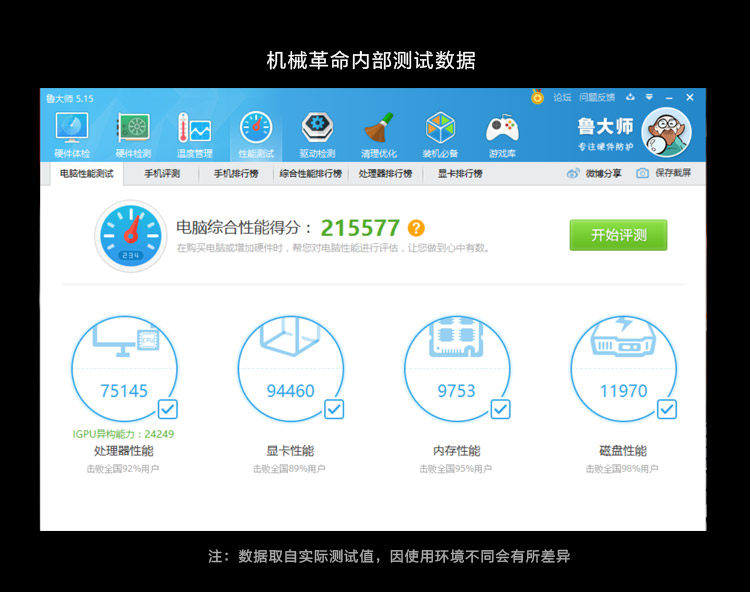
Task: Click the green 开始评测 button
Action: coord(618,235)
